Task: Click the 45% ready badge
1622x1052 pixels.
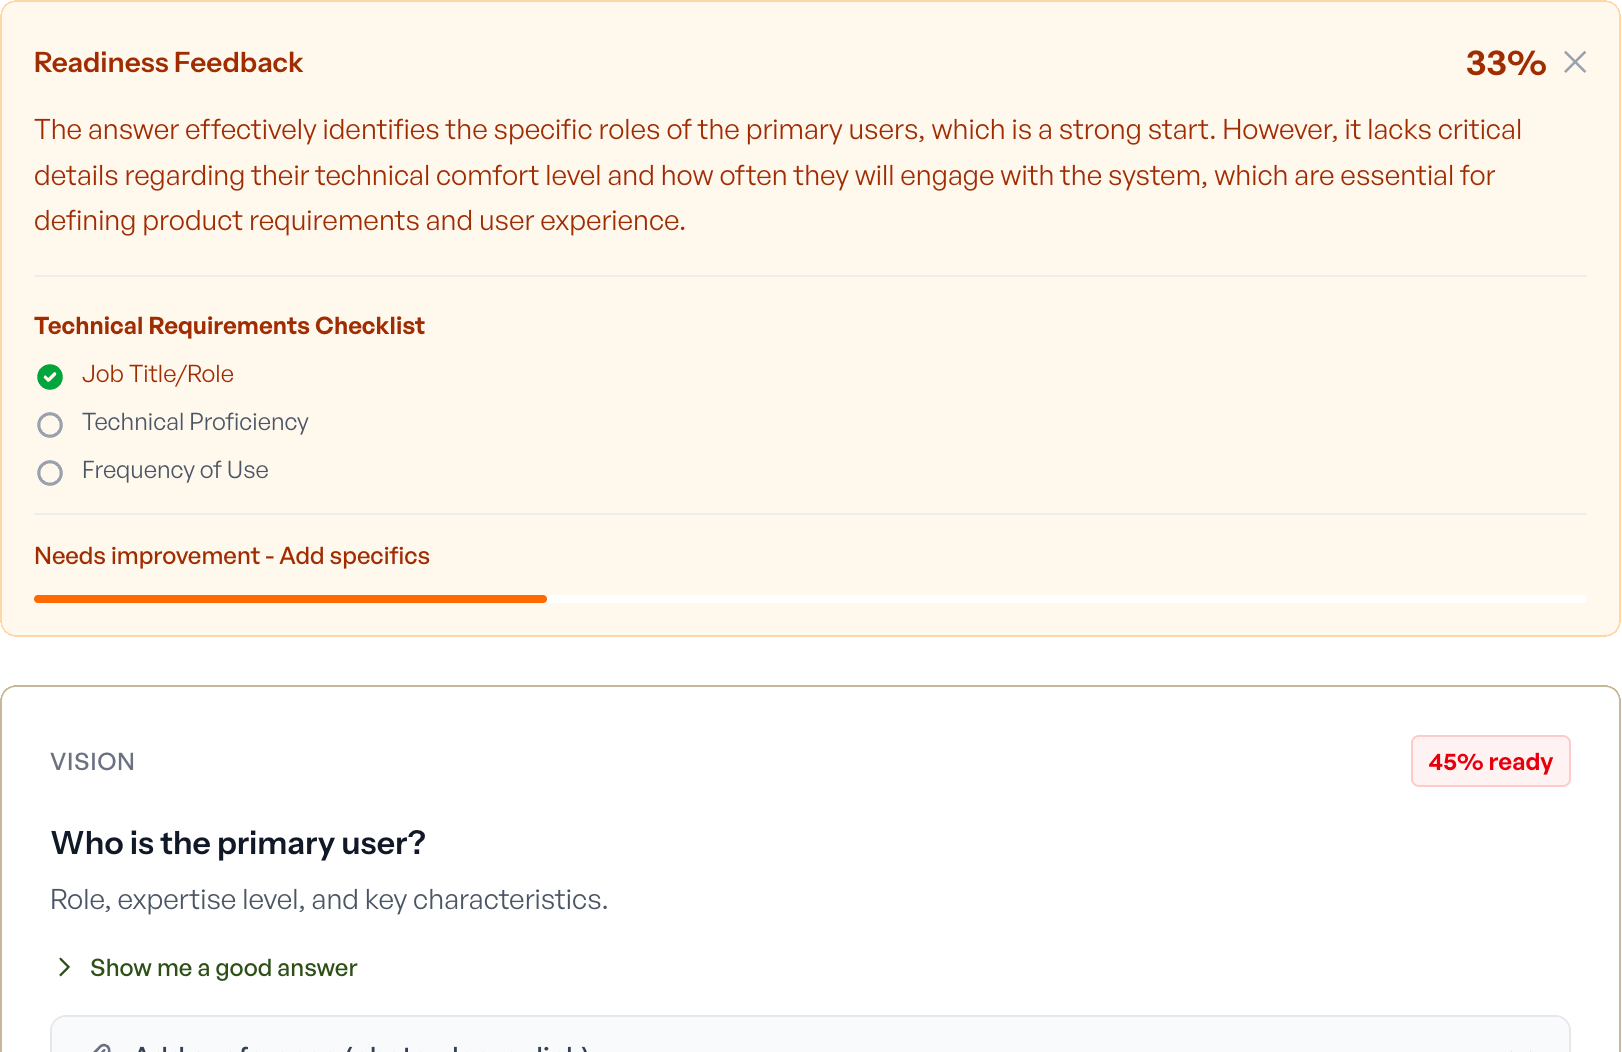Action: click(x=1490, y=761)
